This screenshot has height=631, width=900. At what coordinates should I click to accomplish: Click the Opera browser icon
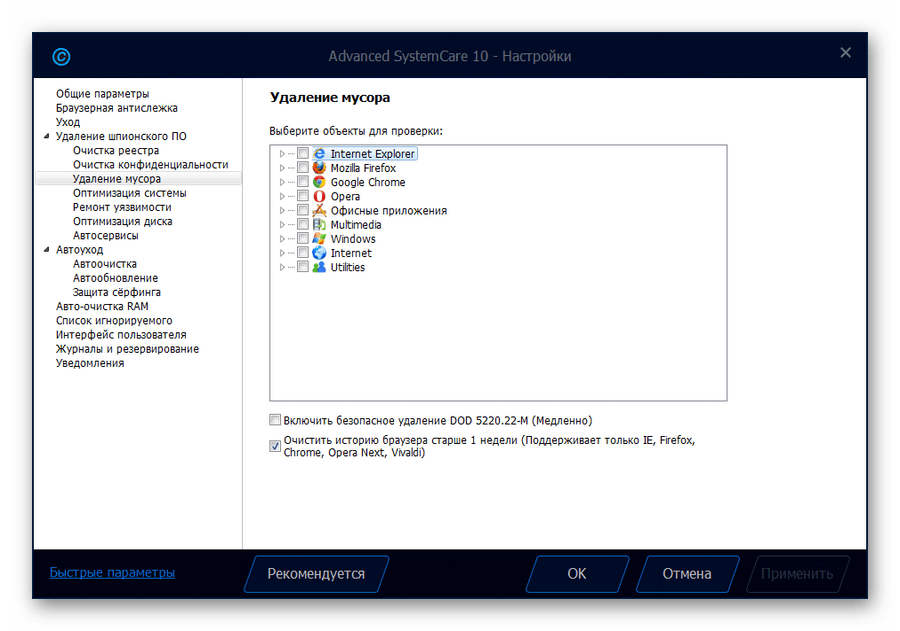320,197
